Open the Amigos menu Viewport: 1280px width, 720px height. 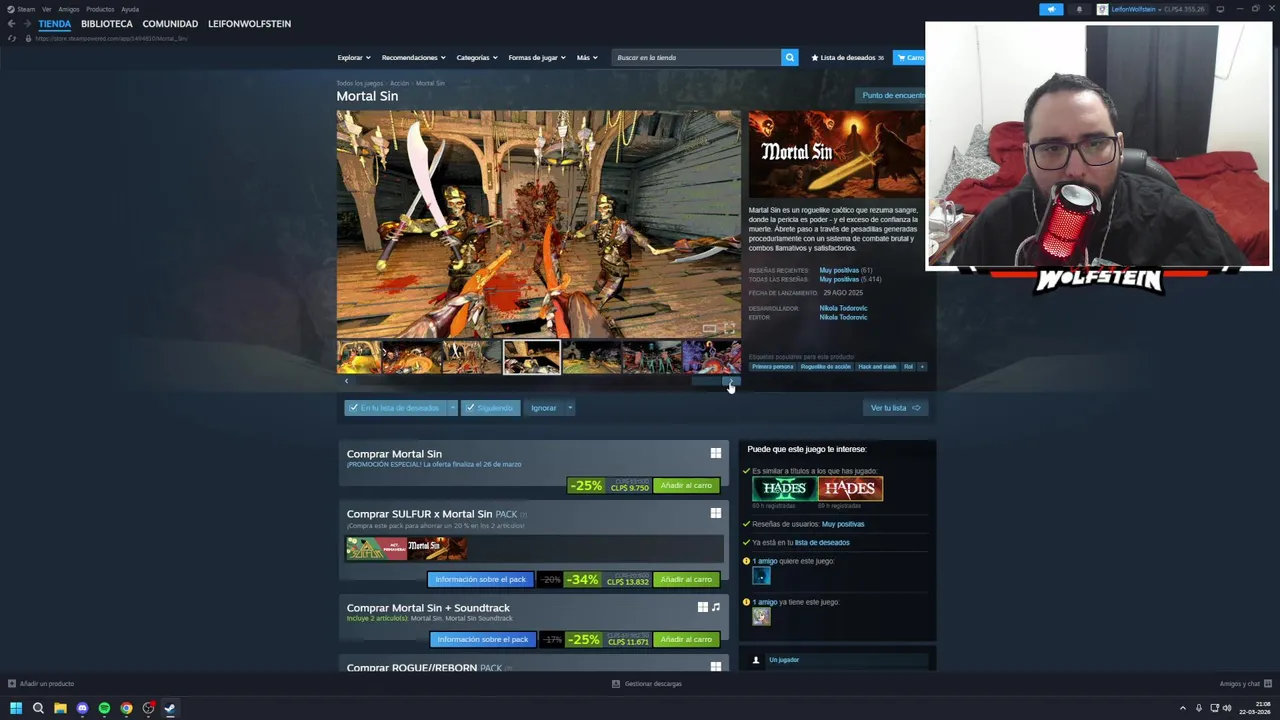(x=69, y=9)
